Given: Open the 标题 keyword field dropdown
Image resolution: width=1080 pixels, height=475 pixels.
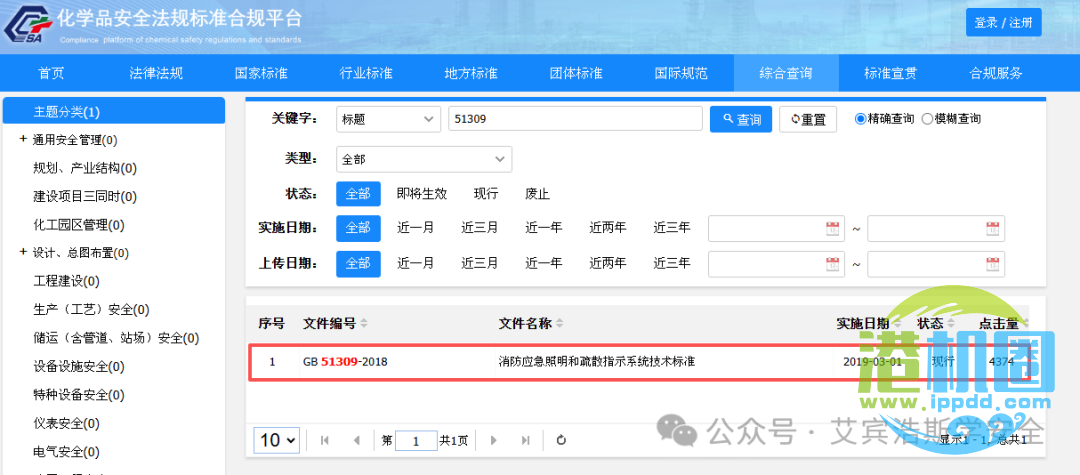Looking at the screenshot, I should (x=388, y=119).
